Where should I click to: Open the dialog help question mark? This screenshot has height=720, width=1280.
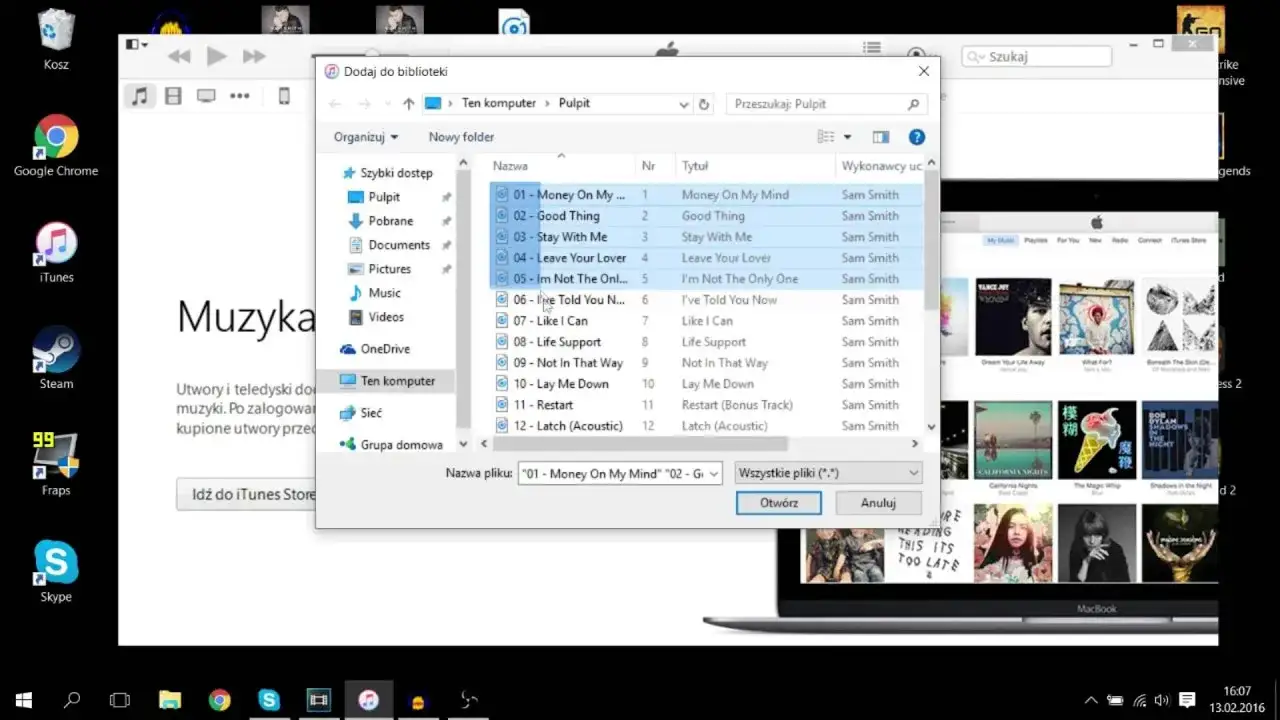click(x=916, y=137)
